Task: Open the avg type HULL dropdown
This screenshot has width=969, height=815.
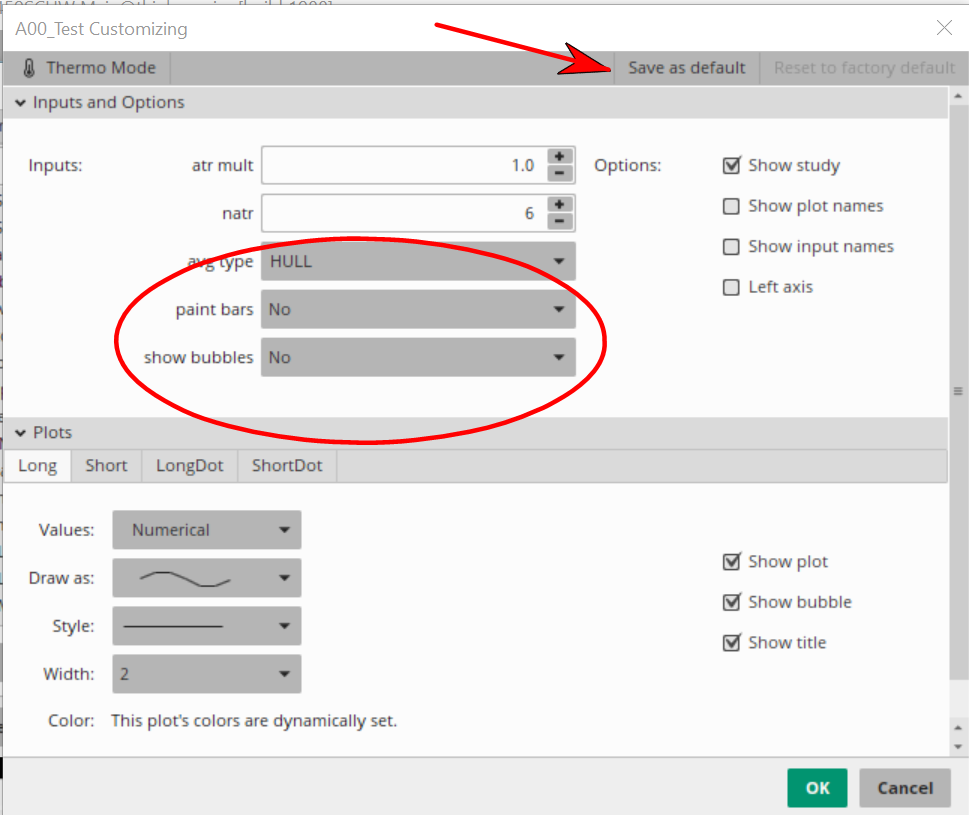Action: point(418,261)
